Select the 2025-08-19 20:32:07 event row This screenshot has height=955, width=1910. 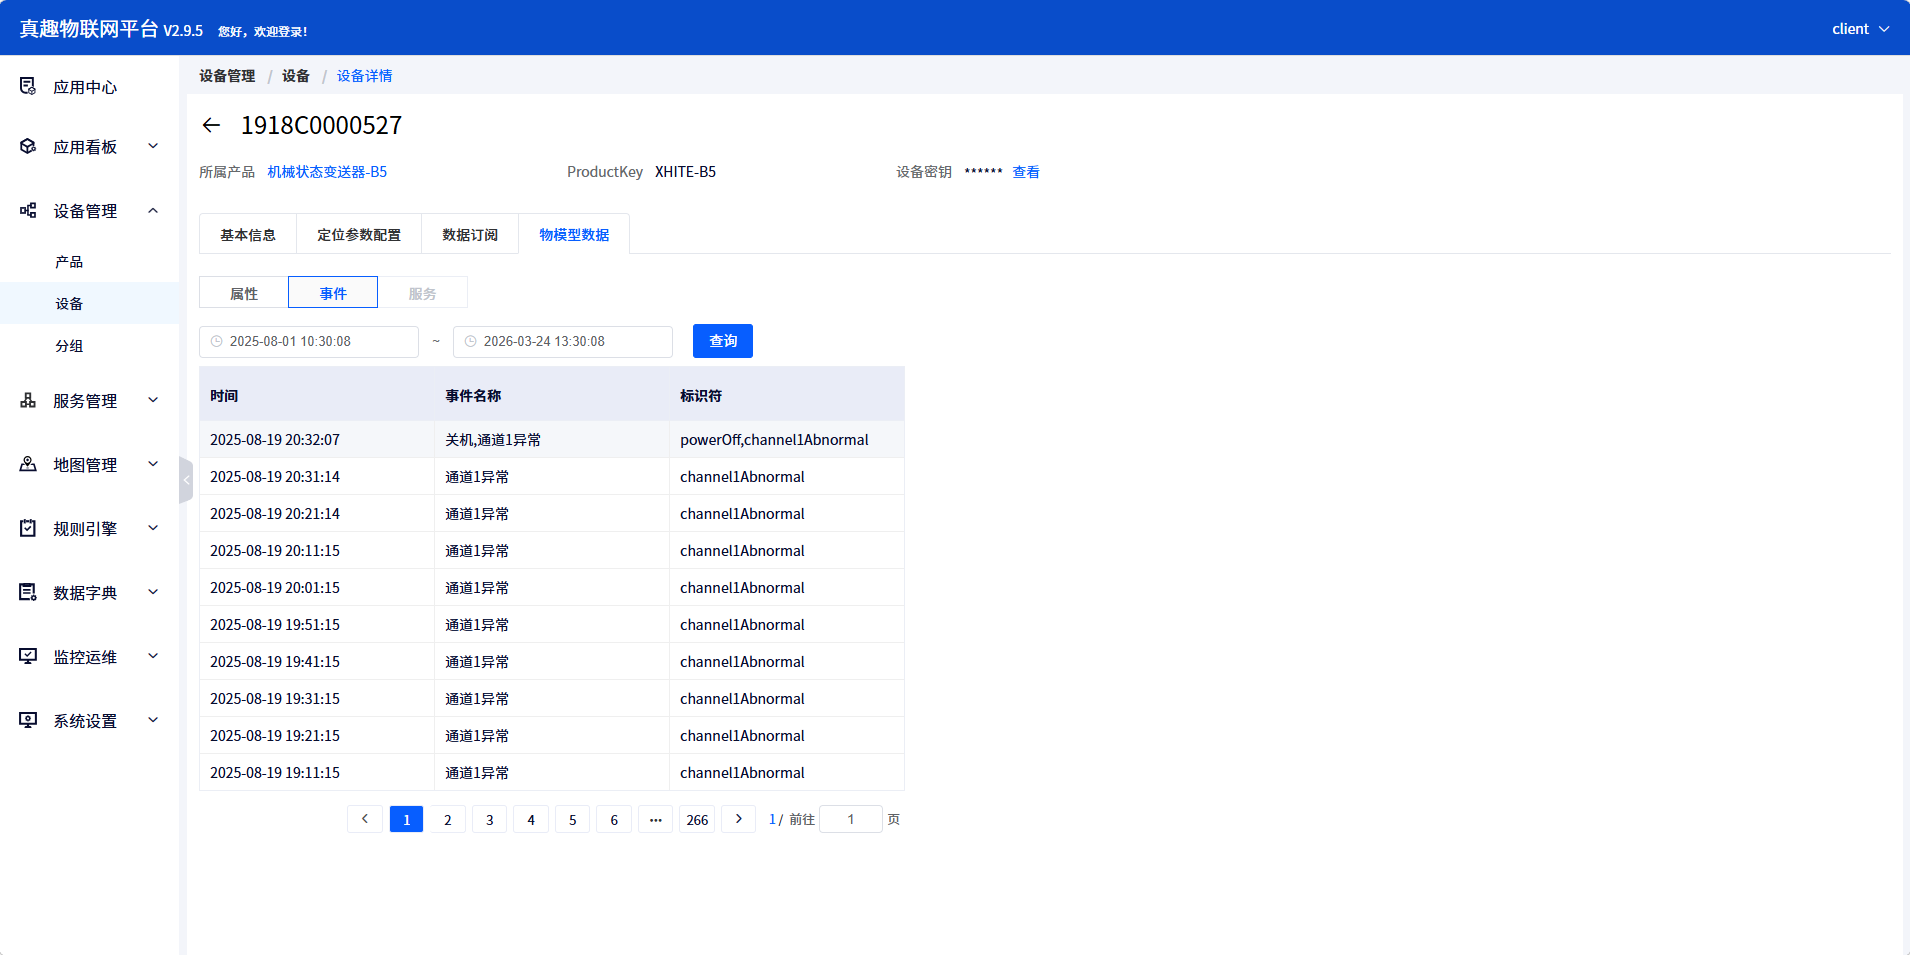tap(552, 439)
